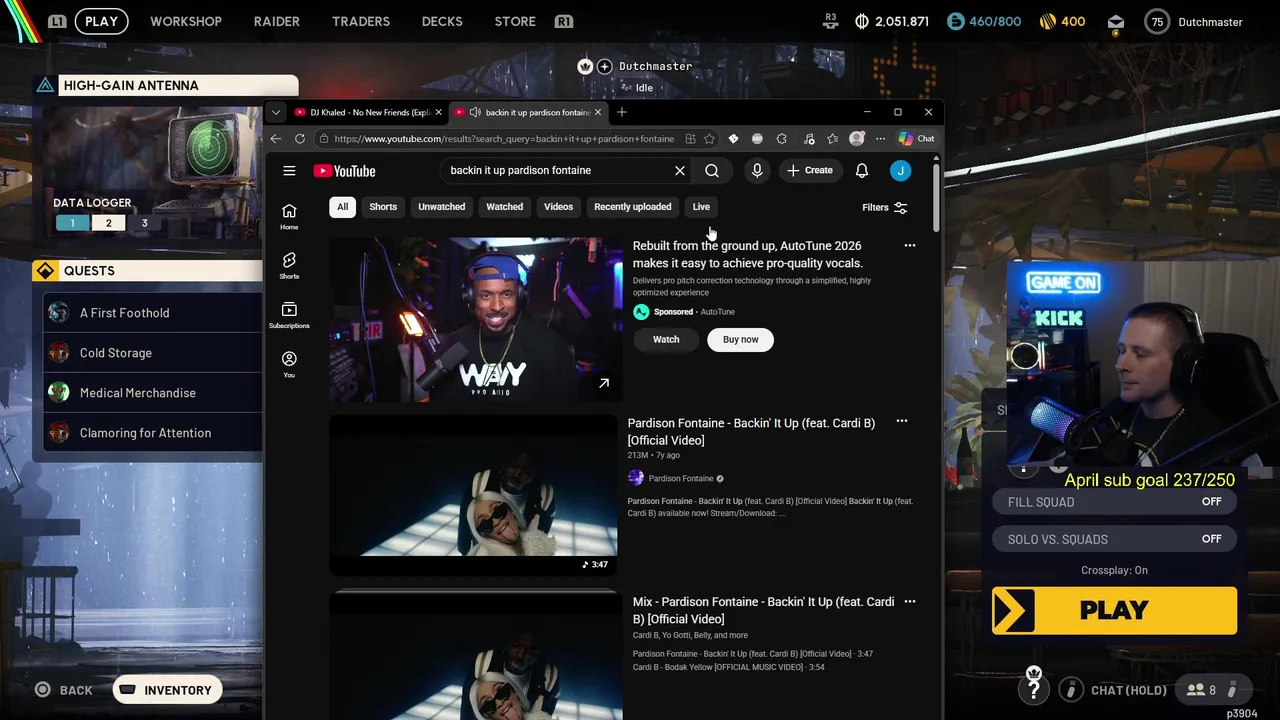Click the YouTube search magnifier button

(712, 171)
